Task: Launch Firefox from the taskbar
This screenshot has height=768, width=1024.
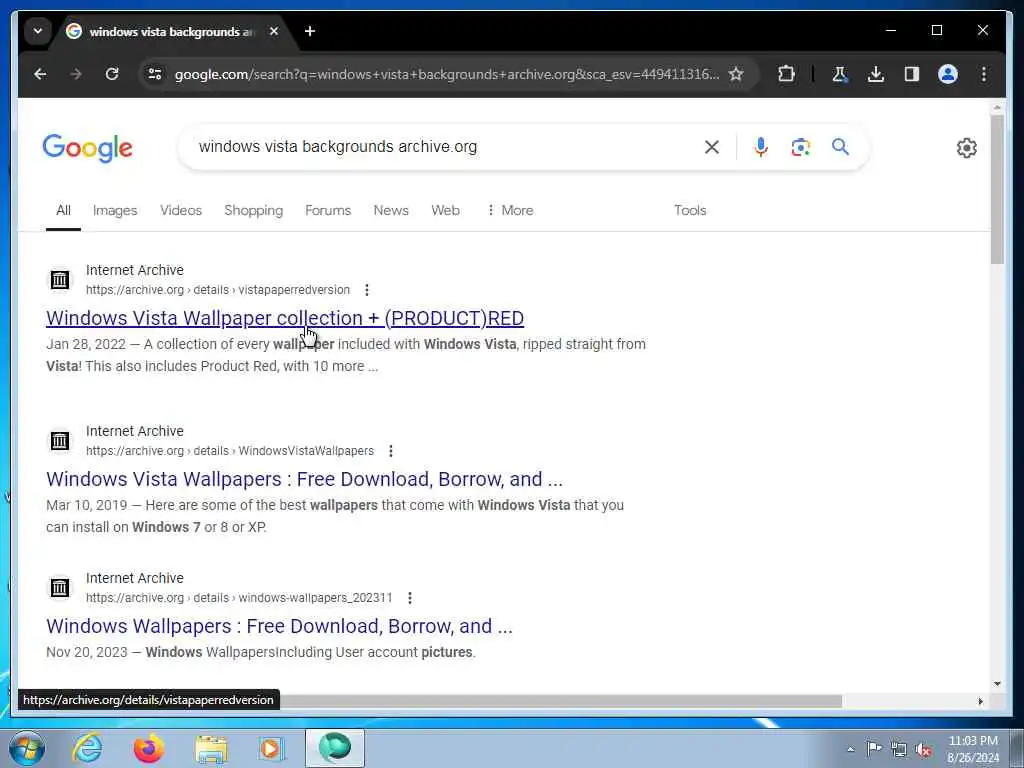Action: coord(148,748)
